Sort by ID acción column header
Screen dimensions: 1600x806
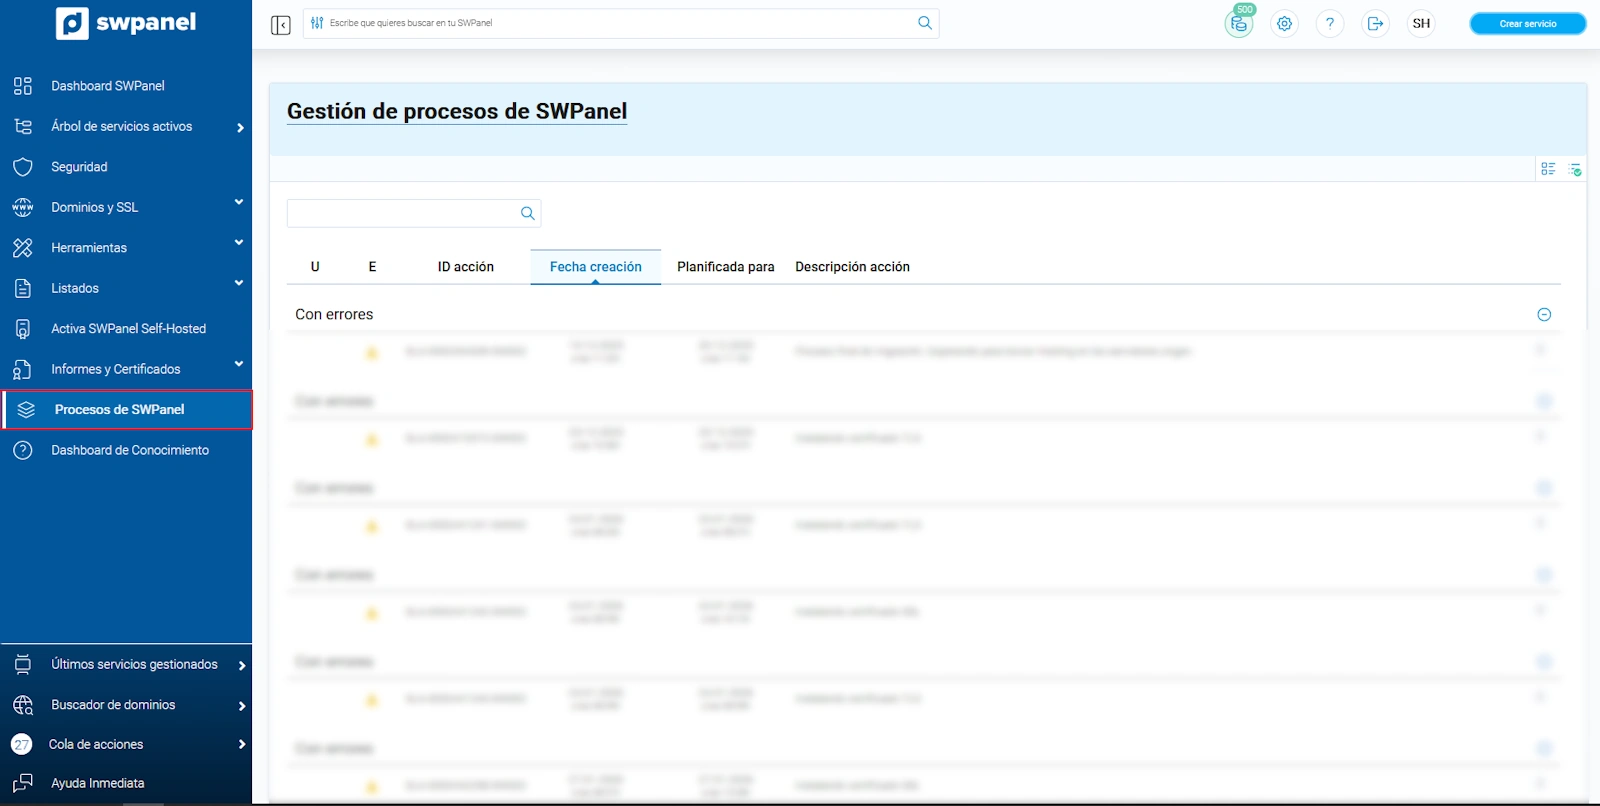point(465,267)
